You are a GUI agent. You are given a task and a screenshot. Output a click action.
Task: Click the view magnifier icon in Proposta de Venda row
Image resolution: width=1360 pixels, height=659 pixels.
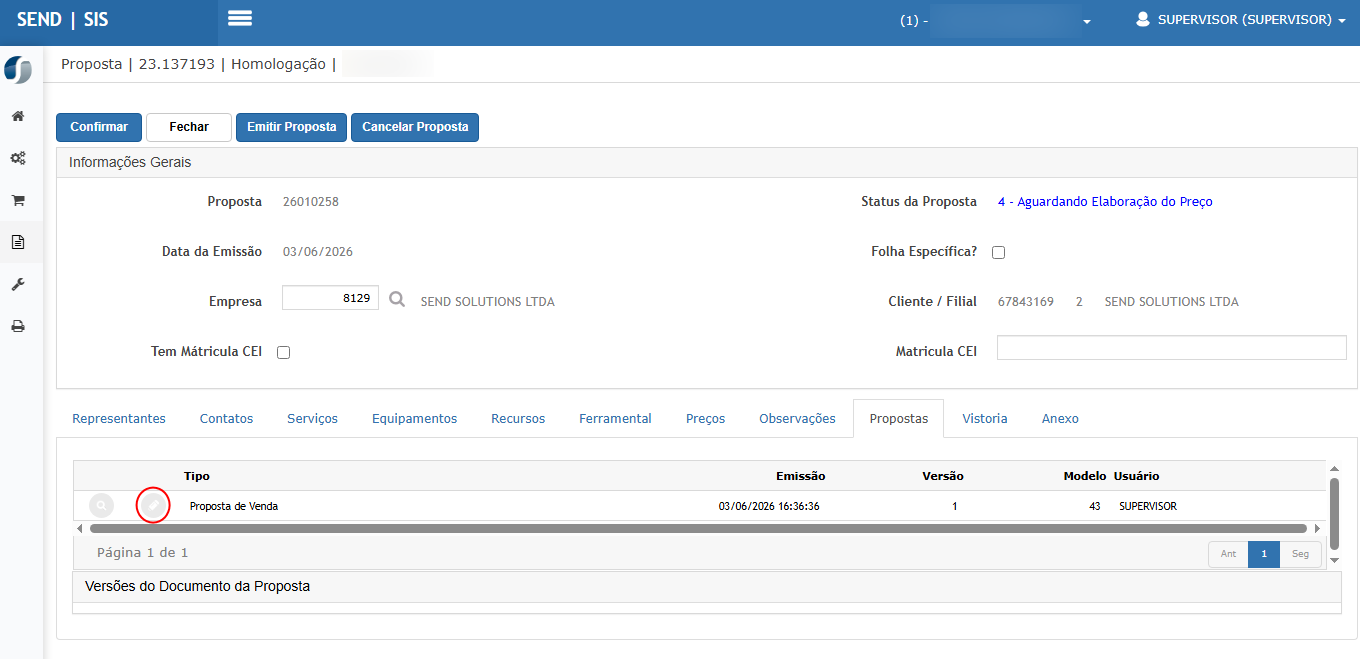pos(101,506)
